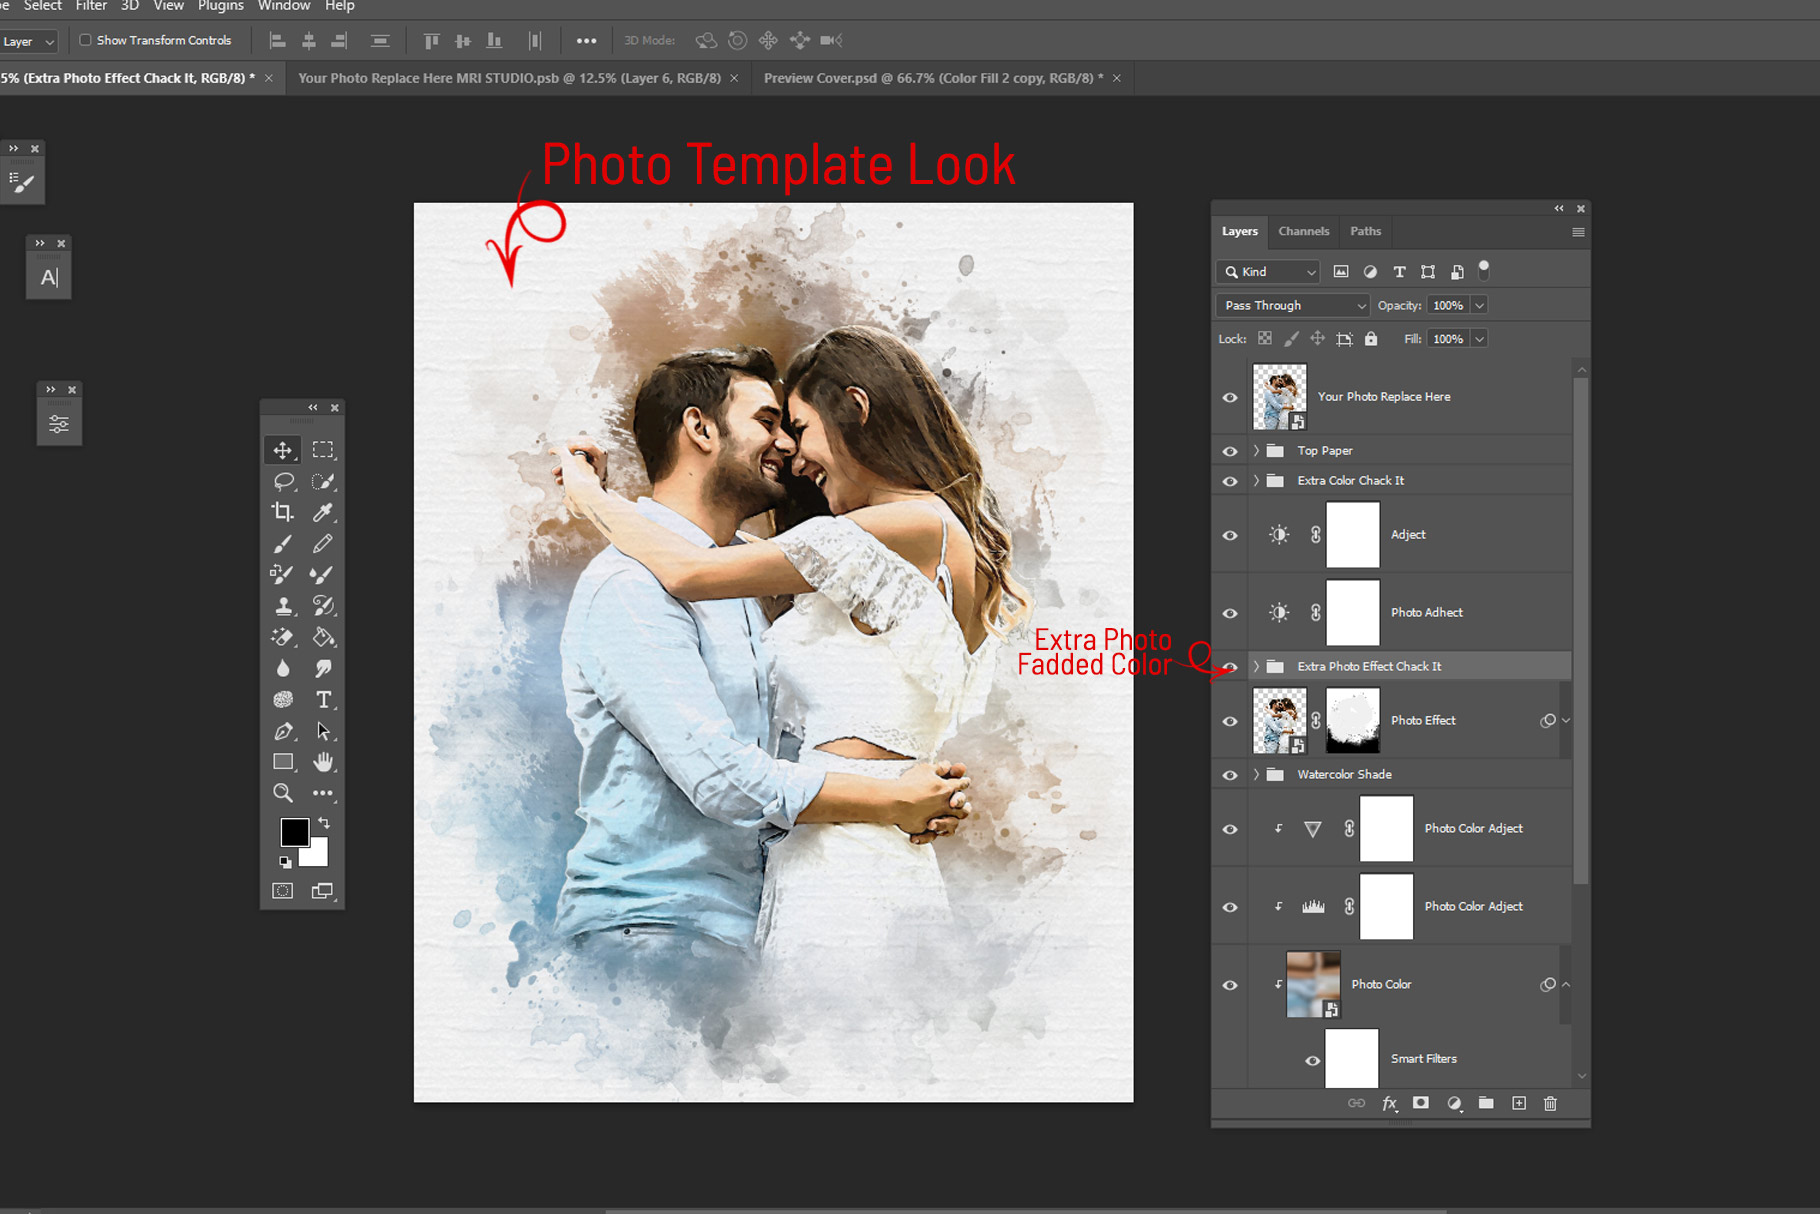Open the Fill slider dropdown arrow

(x=1479, y=339)
